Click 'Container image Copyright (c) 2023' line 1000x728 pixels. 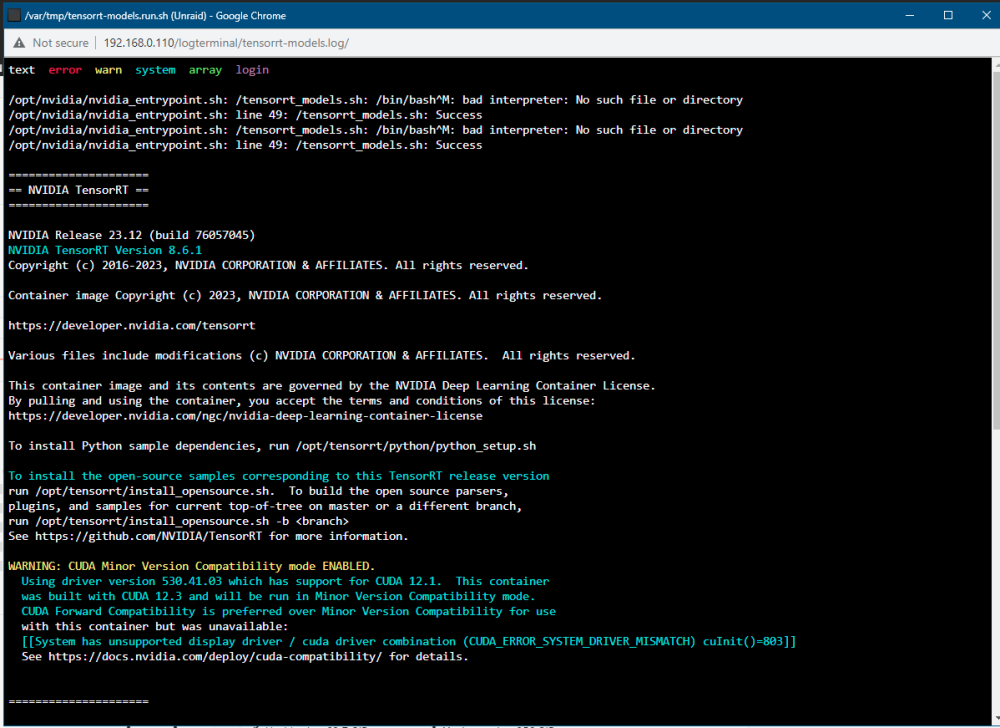[x=305, y=295]
